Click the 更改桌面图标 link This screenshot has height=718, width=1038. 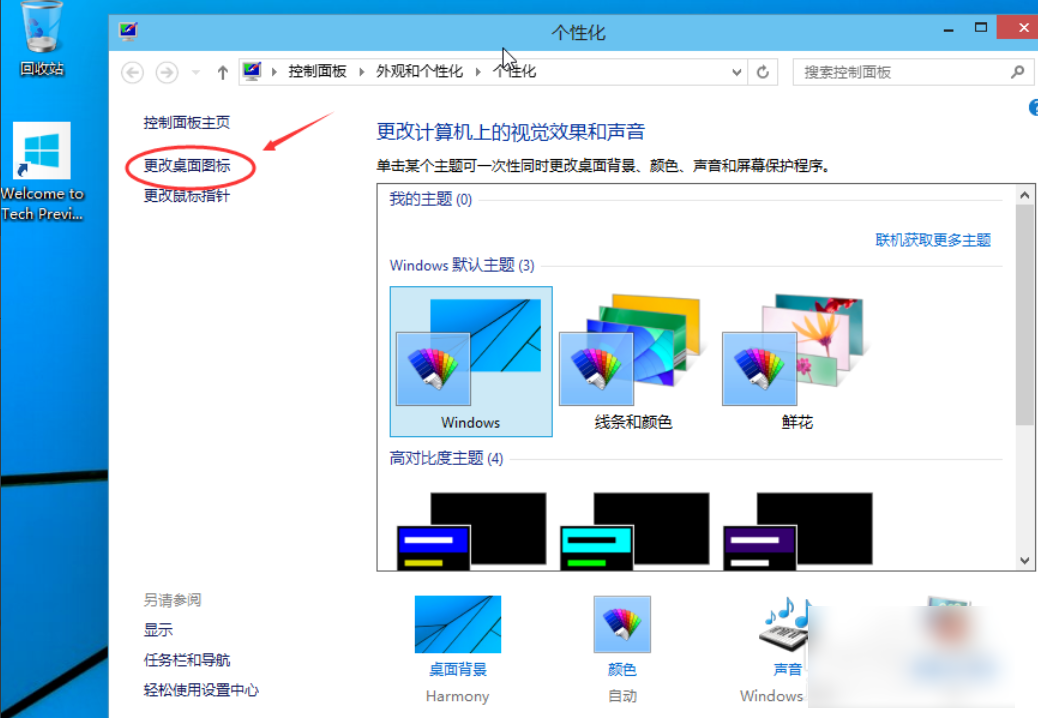tap(187, 166)
